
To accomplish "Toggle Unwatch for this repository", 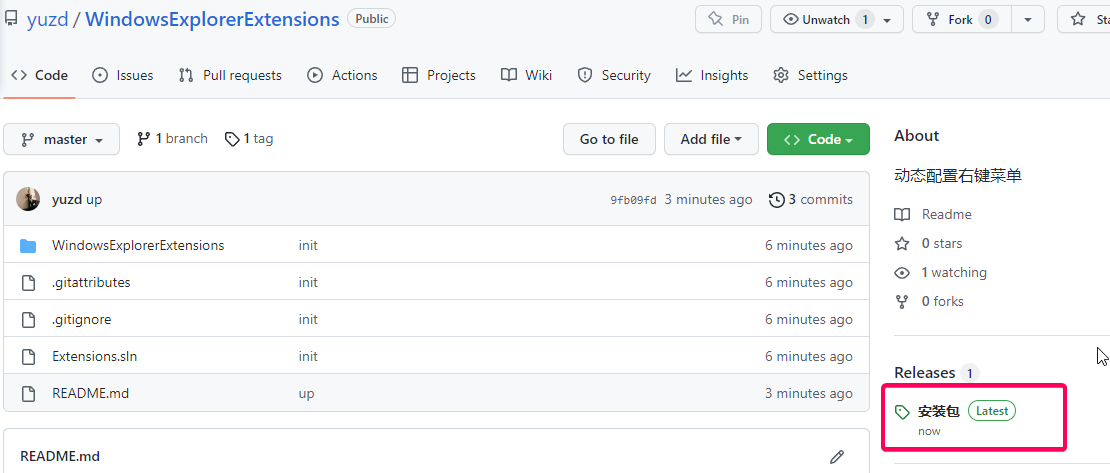I will click(837, 19).
